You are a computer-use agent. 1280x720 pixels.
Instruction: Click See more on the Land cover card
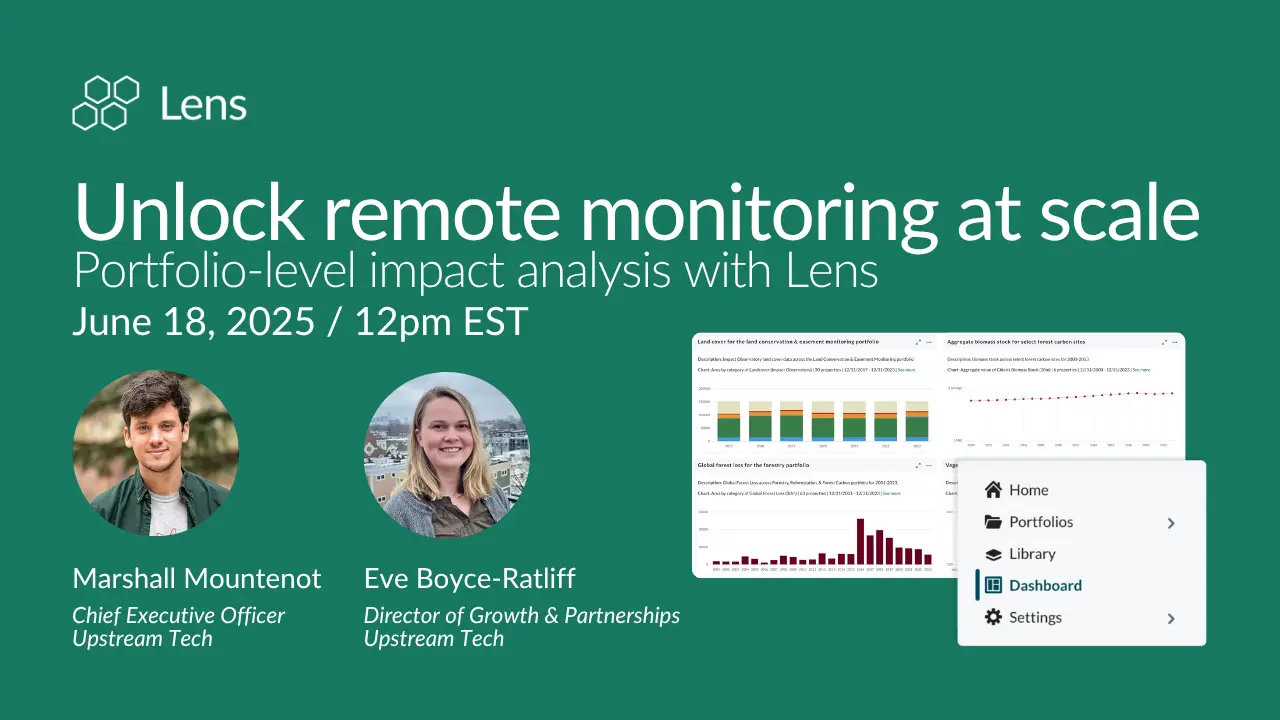coord(906,370)
